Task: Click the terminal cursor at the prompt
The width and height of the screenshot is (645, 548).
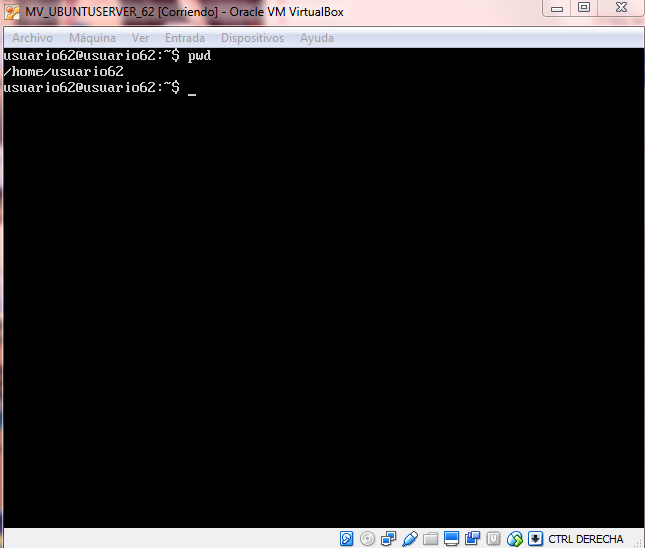Action: pyautogui.click(x=192, y=94)
